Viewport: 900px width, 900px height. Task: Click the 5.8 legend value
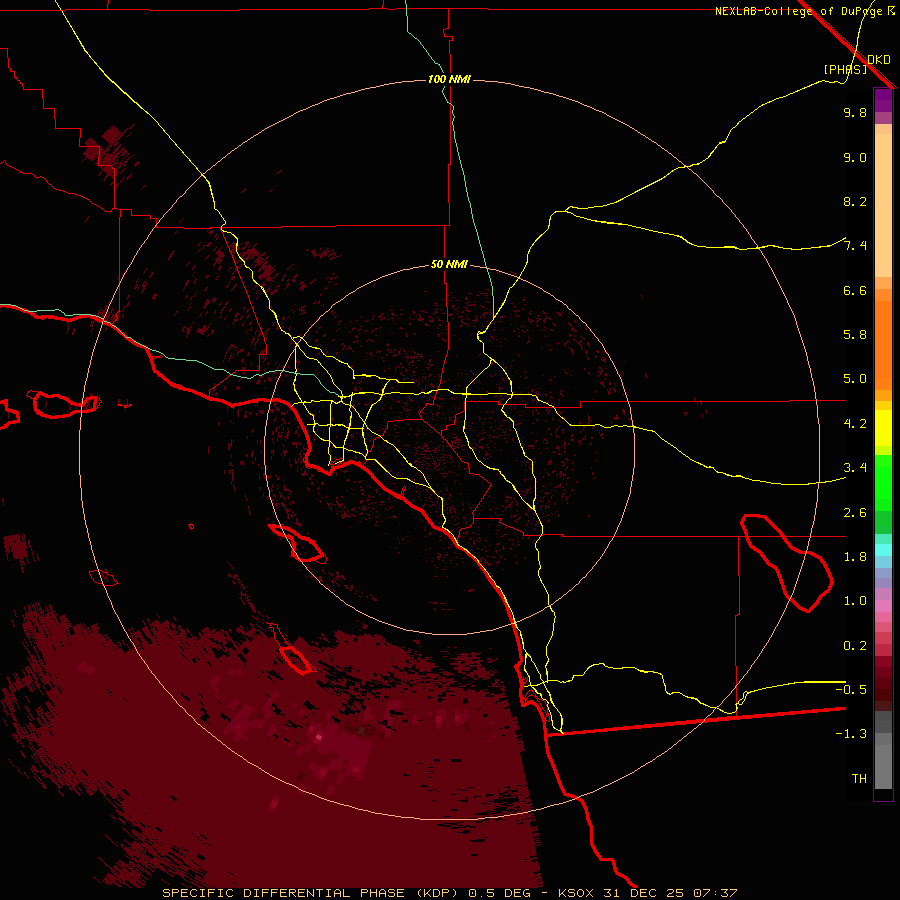(x=855, y=335)
